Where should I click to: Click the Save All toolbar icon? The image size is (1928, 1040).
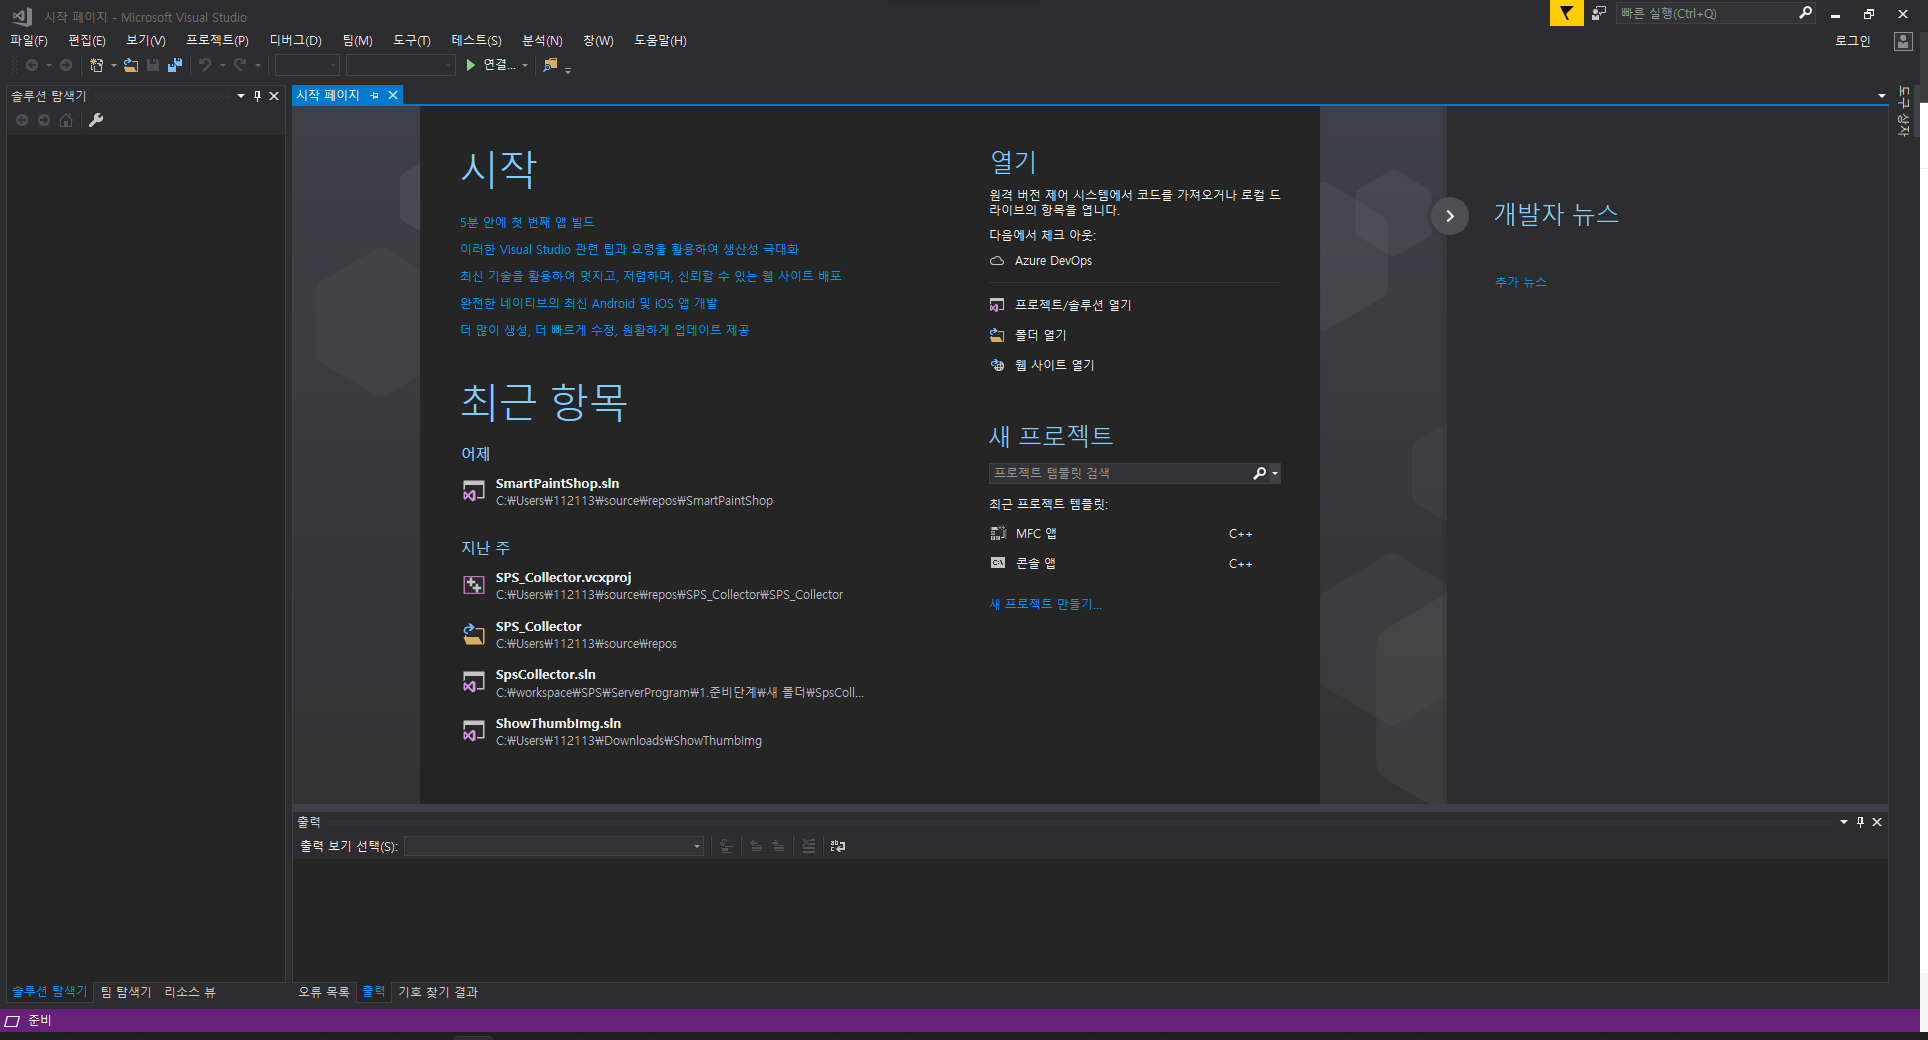175,65
